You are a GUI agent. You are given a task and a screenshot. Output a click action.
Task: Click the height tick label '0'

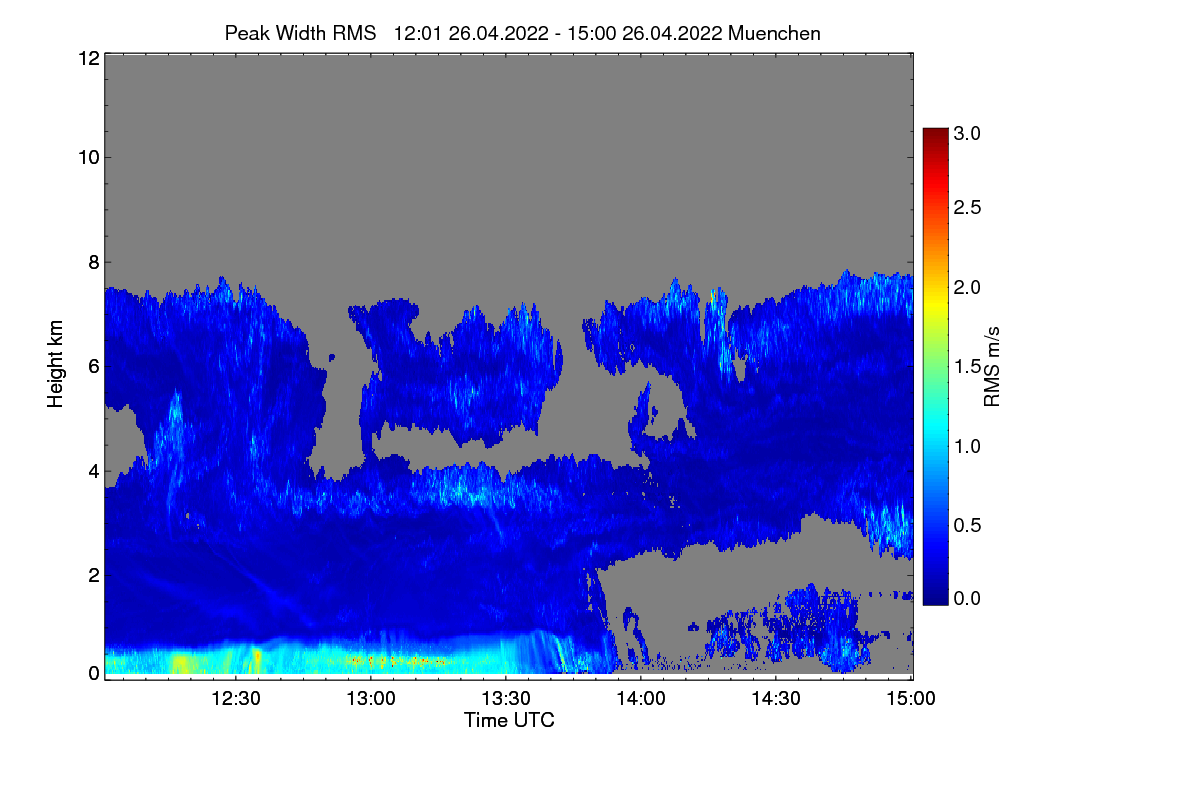click(92, 673)
